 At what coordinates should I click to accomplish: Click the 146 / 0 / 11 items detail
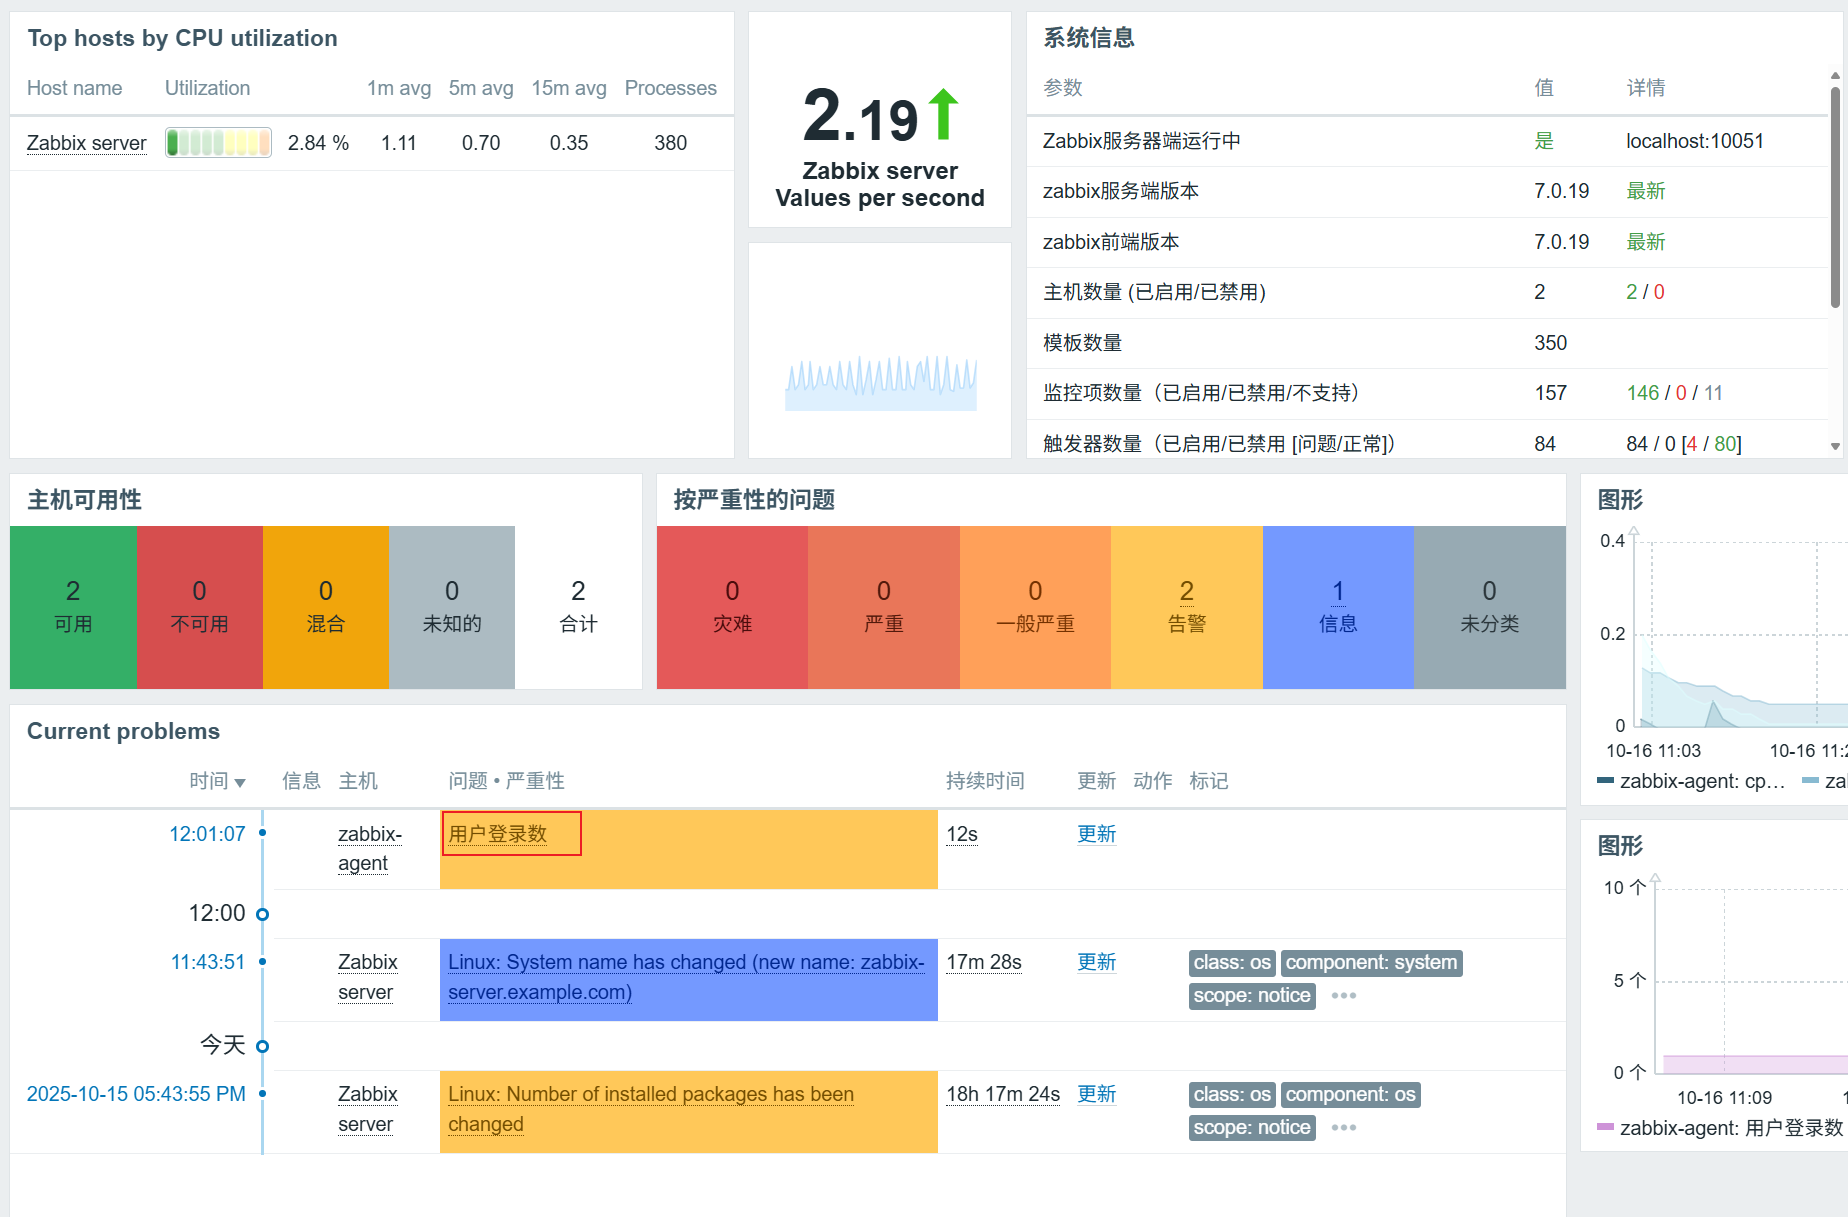pyautogui.click(x=1674, y=393)
